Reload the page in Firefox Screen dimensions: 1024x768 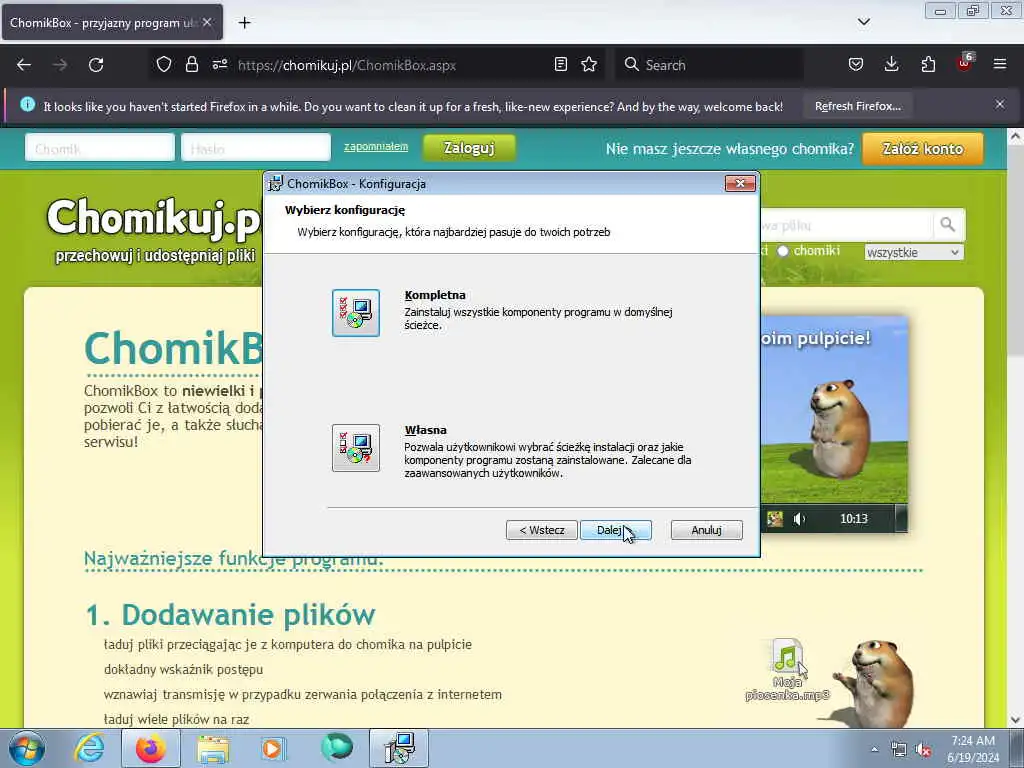pos(96,65)
